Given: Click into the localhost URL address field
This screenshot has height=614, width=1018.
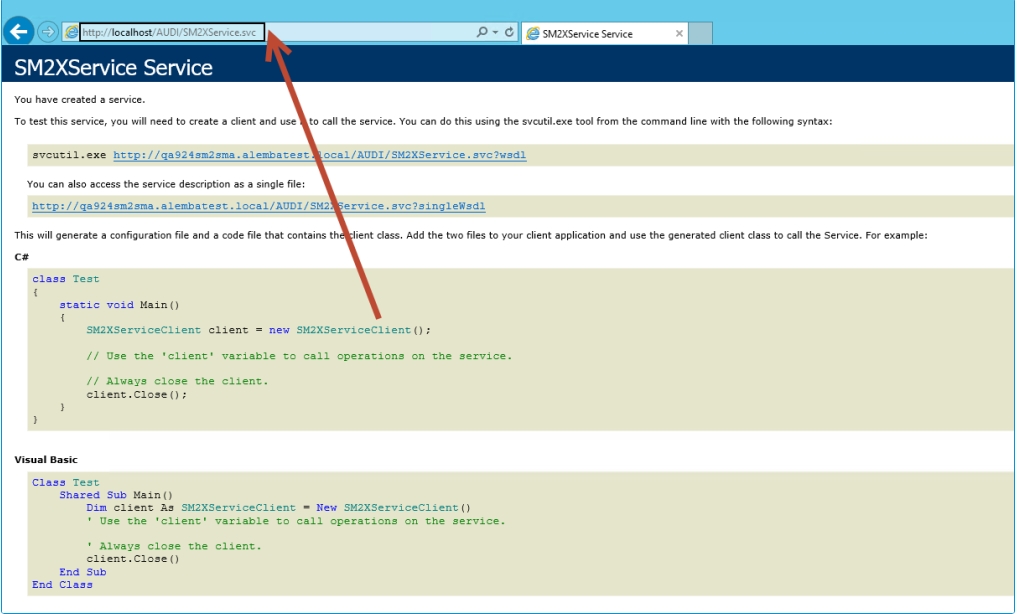Looking at the screenshot, I should point(170,33).
